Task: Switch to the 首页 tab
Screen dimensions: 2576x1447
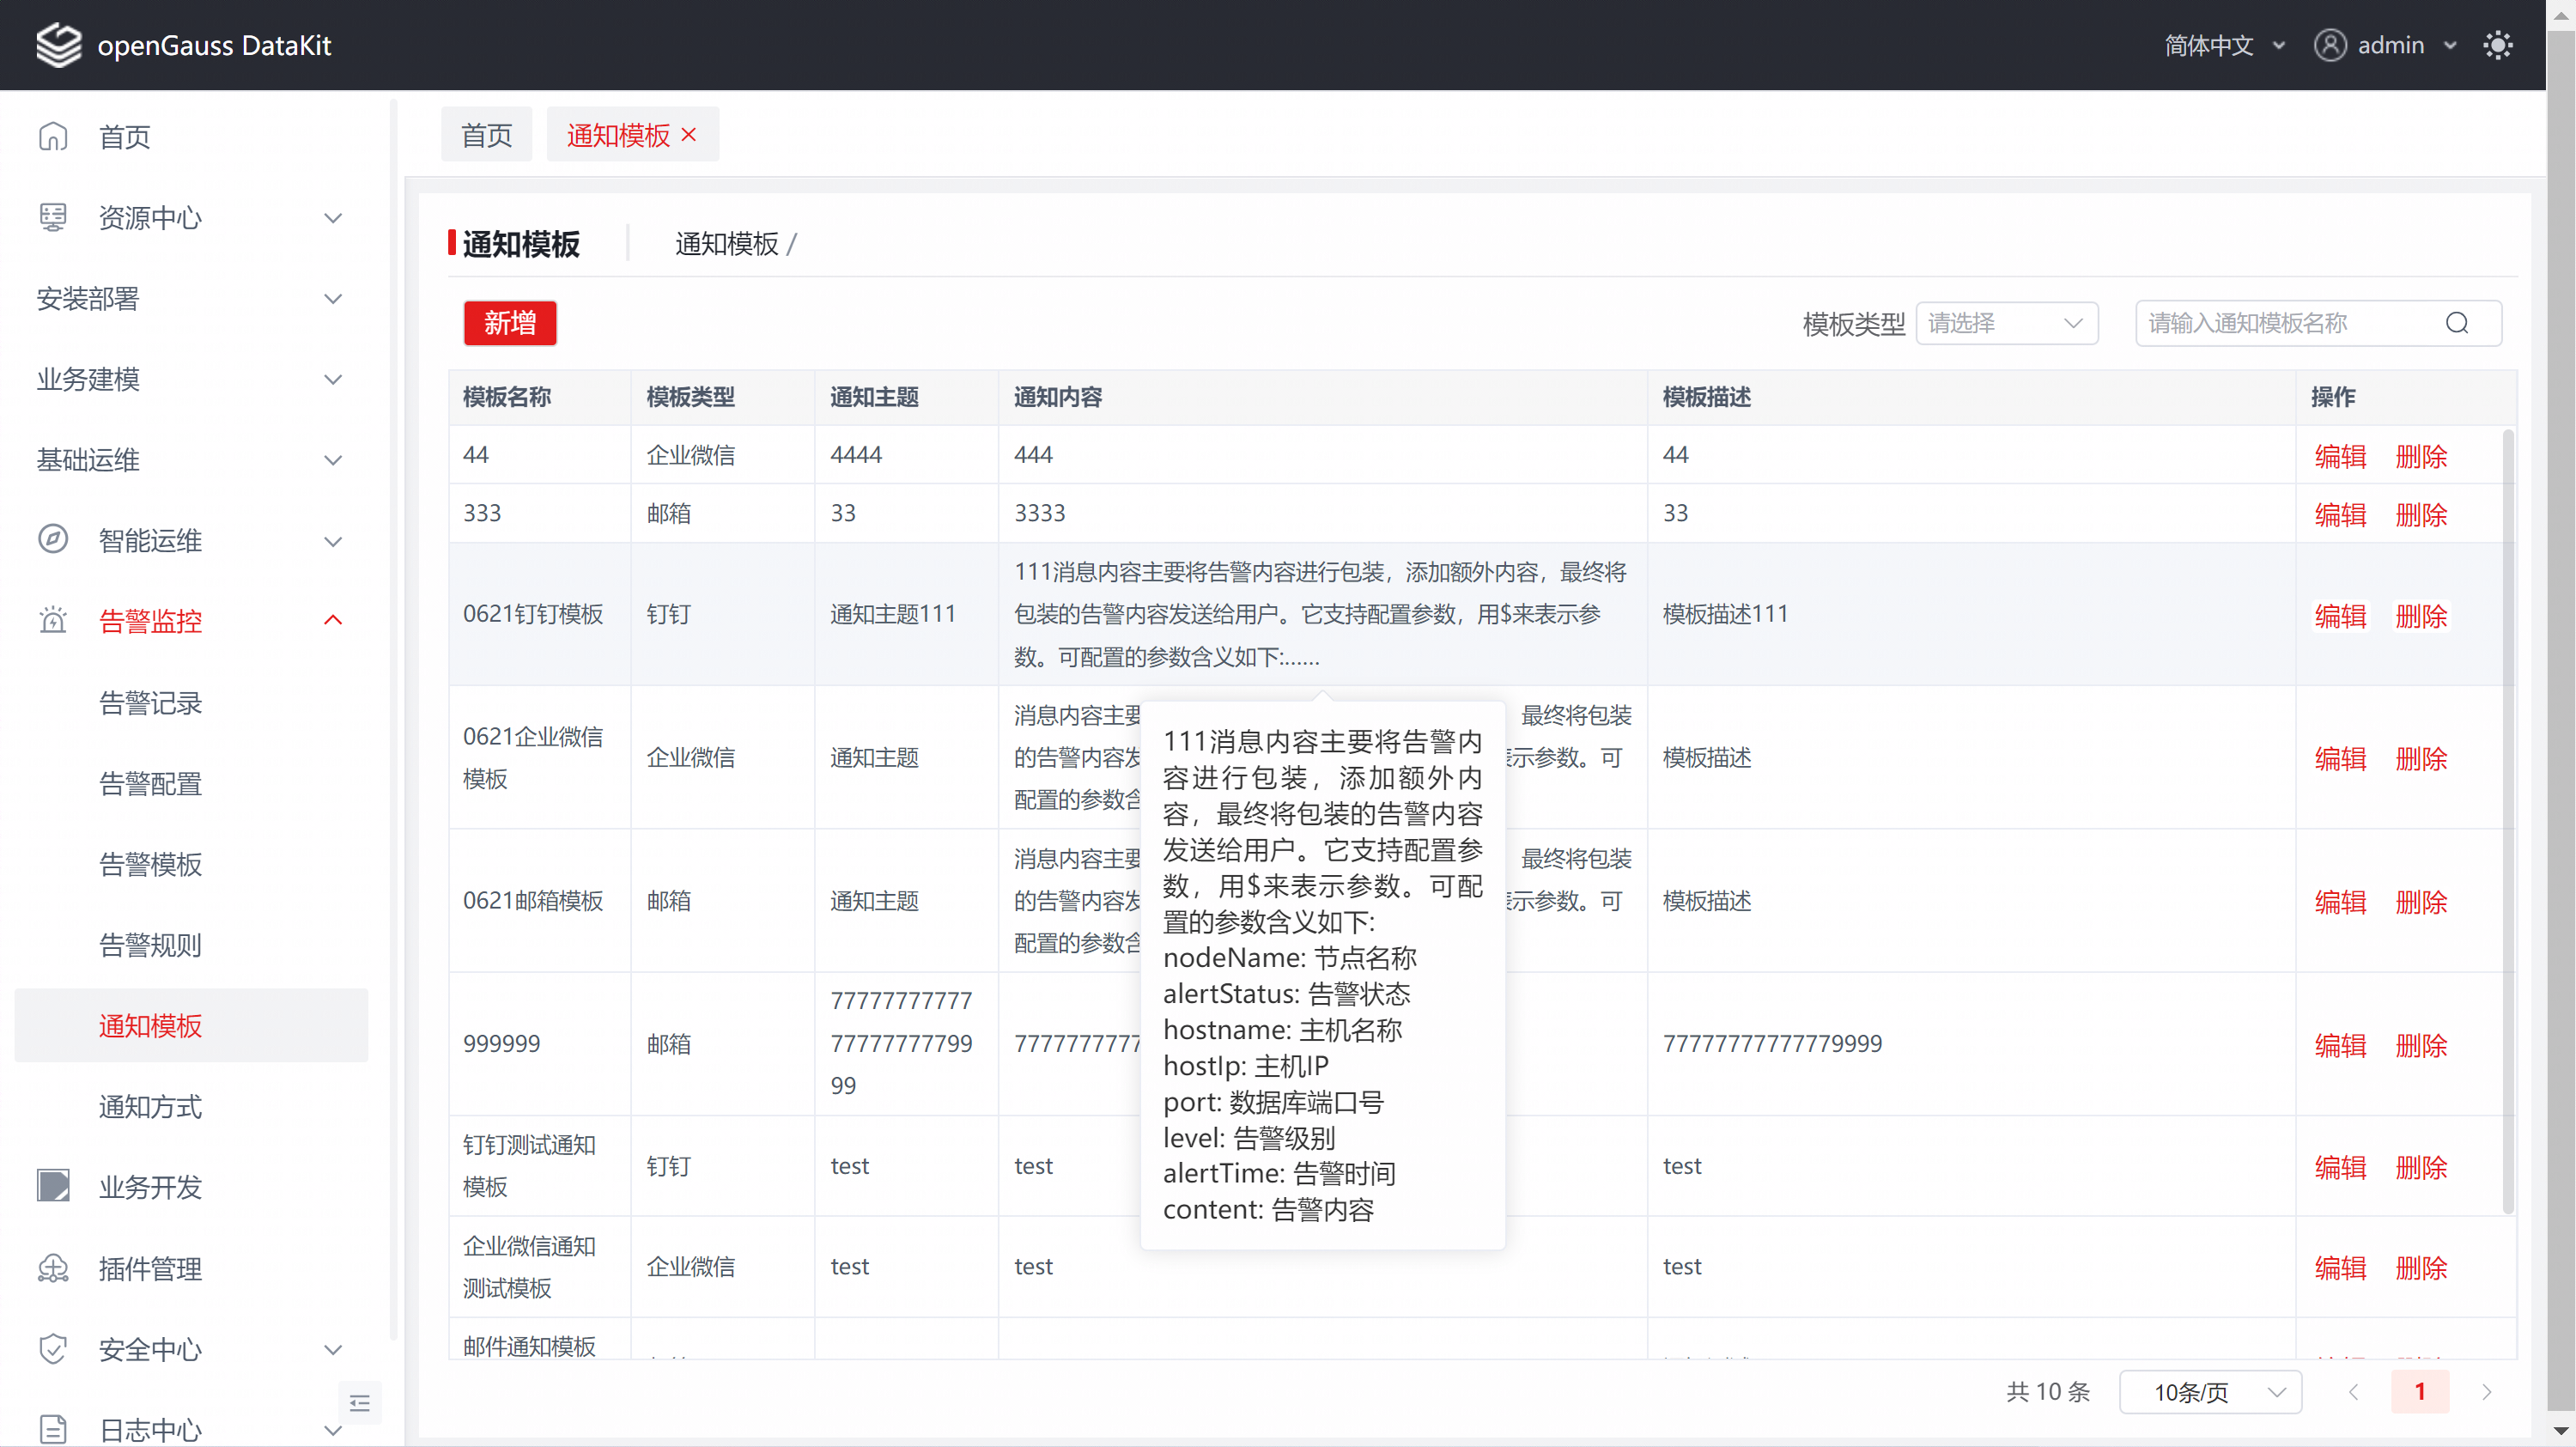Action: (486, 135)
